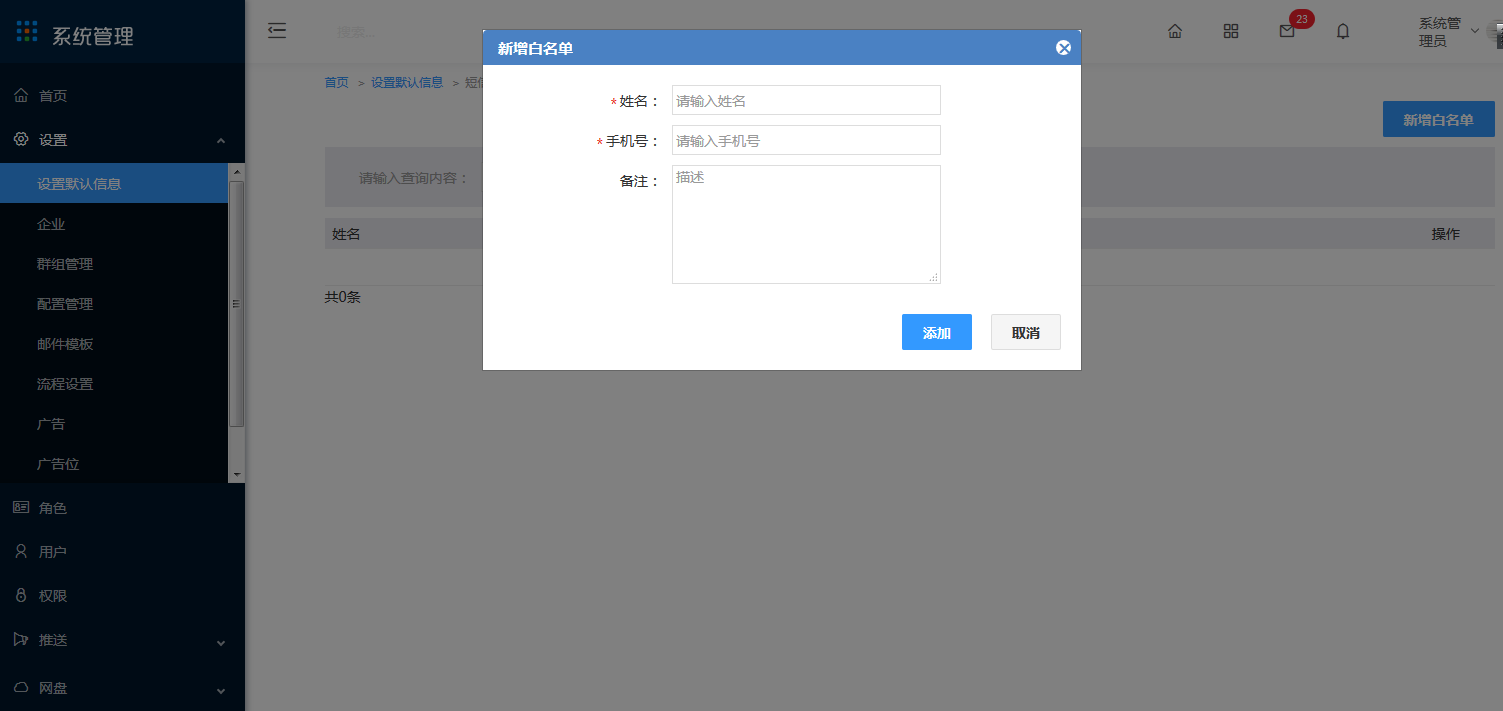Click the 用户 person icon
This screenshot has width=1503, height=711.
(20, 551)
